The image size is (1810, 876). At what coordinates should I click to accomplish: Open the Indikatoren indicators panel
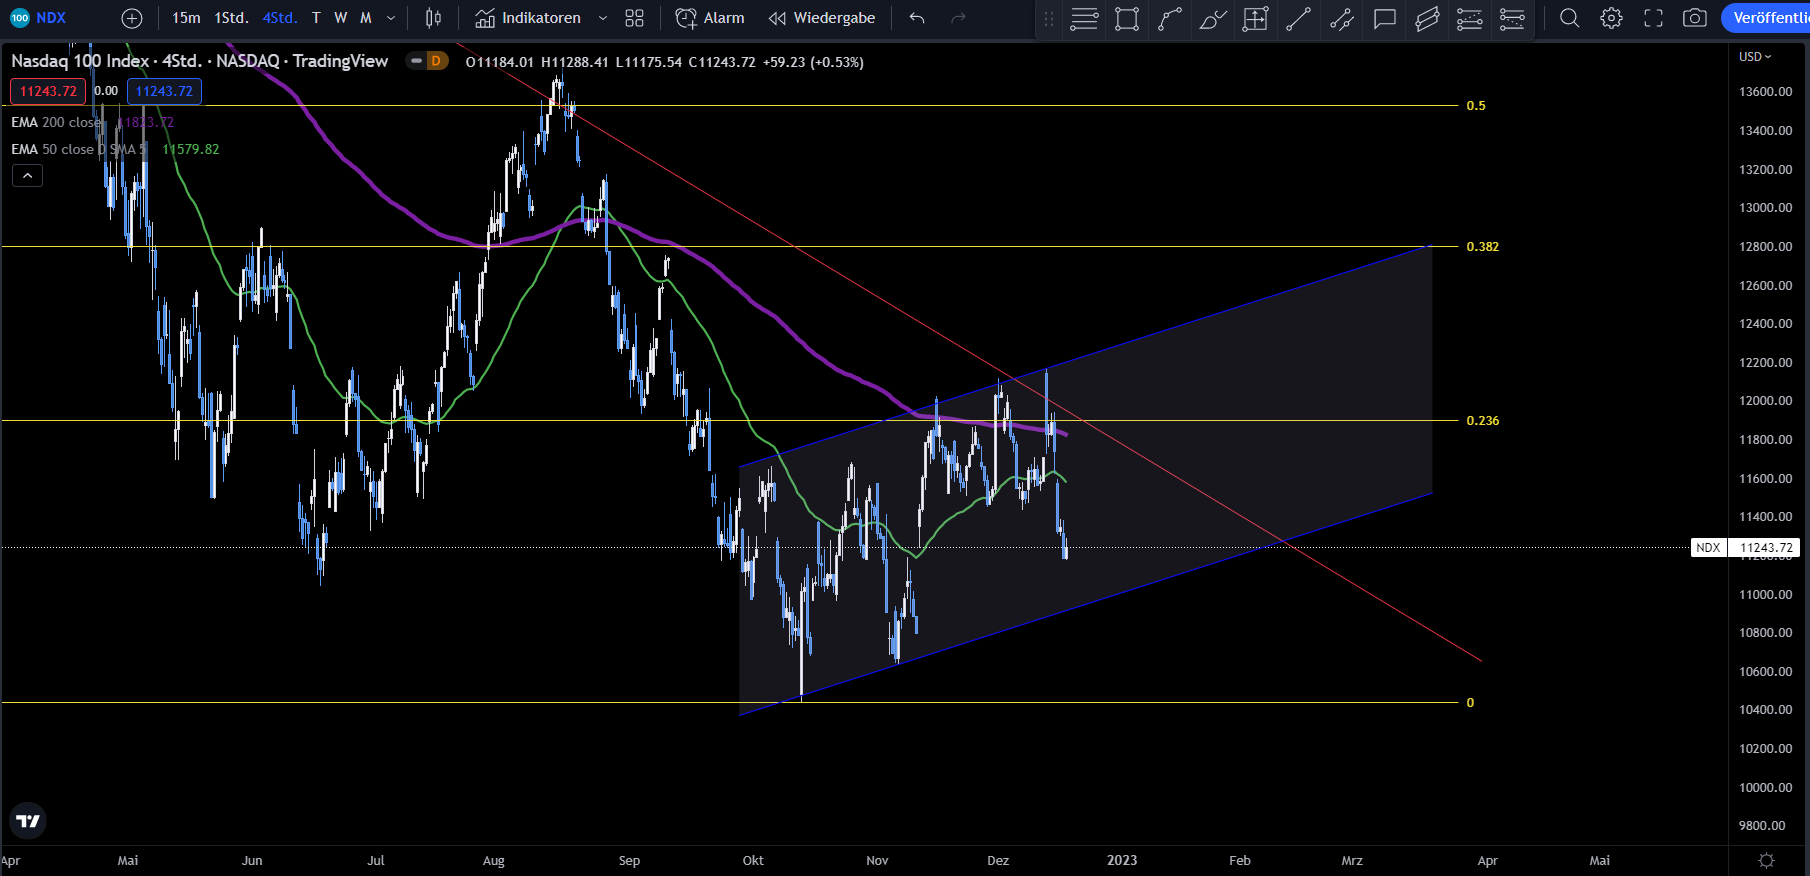(x=528, y=18)
